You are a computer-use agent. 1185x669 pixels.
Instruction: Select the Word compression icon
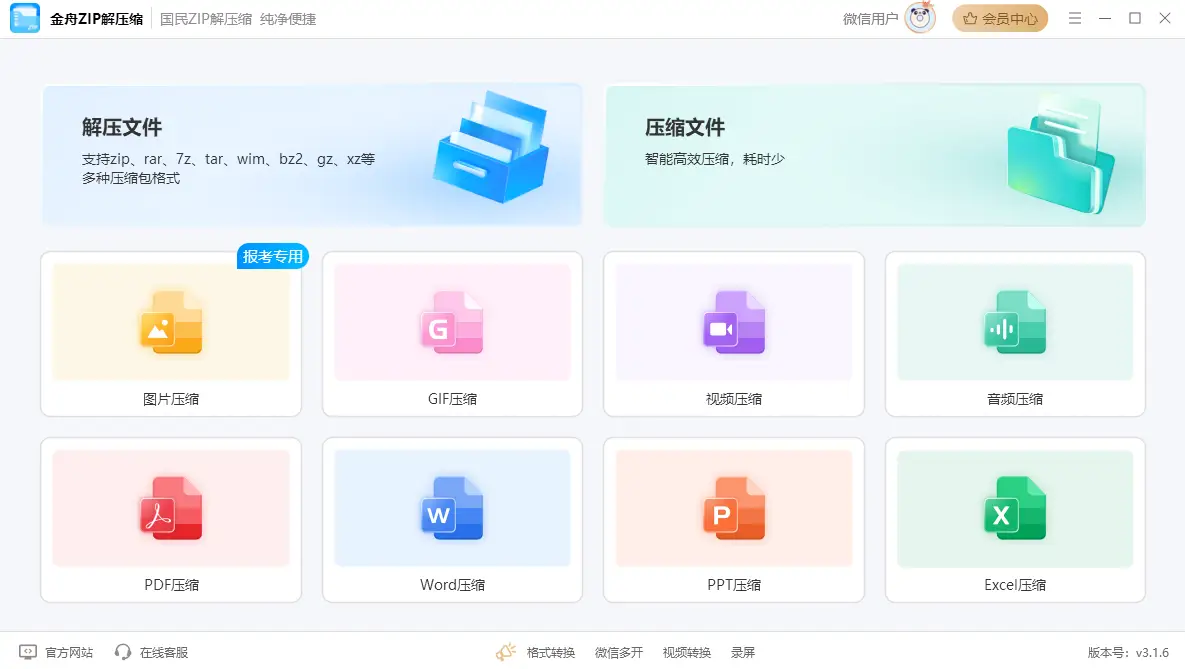coord(452,507)
